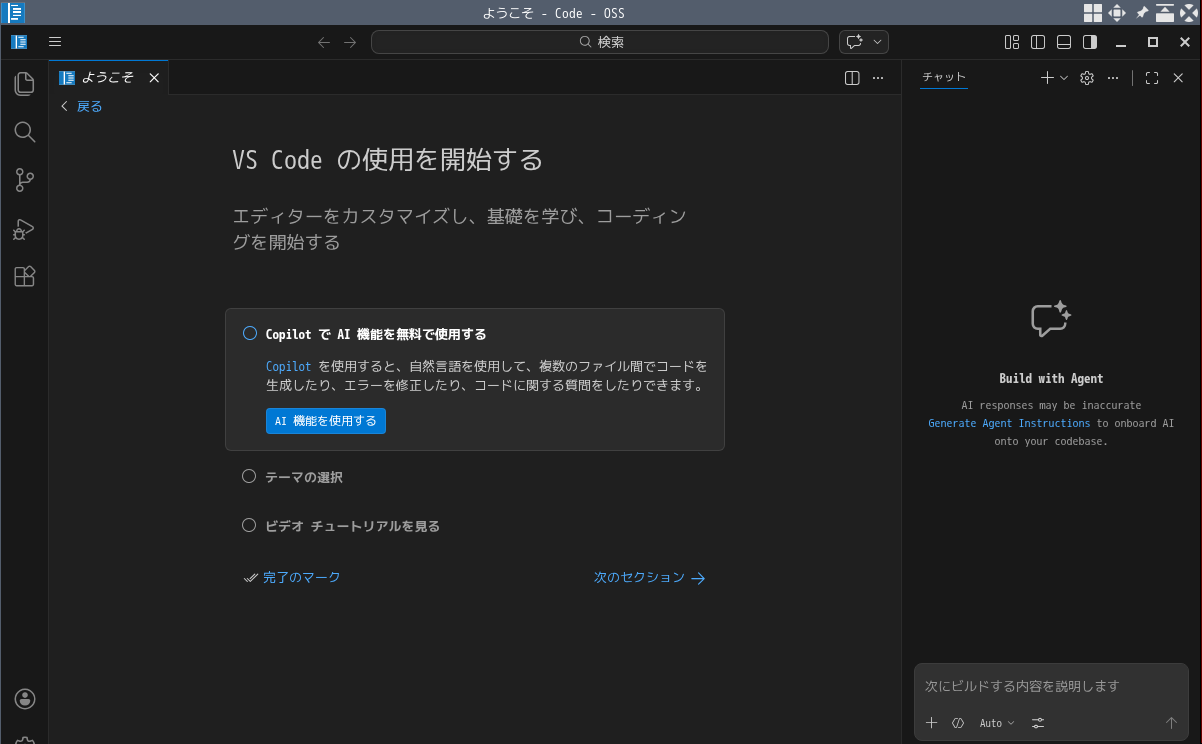Click the Copilot link in description
Viewport: 1202px width, 744px height.
click(289, 366)
